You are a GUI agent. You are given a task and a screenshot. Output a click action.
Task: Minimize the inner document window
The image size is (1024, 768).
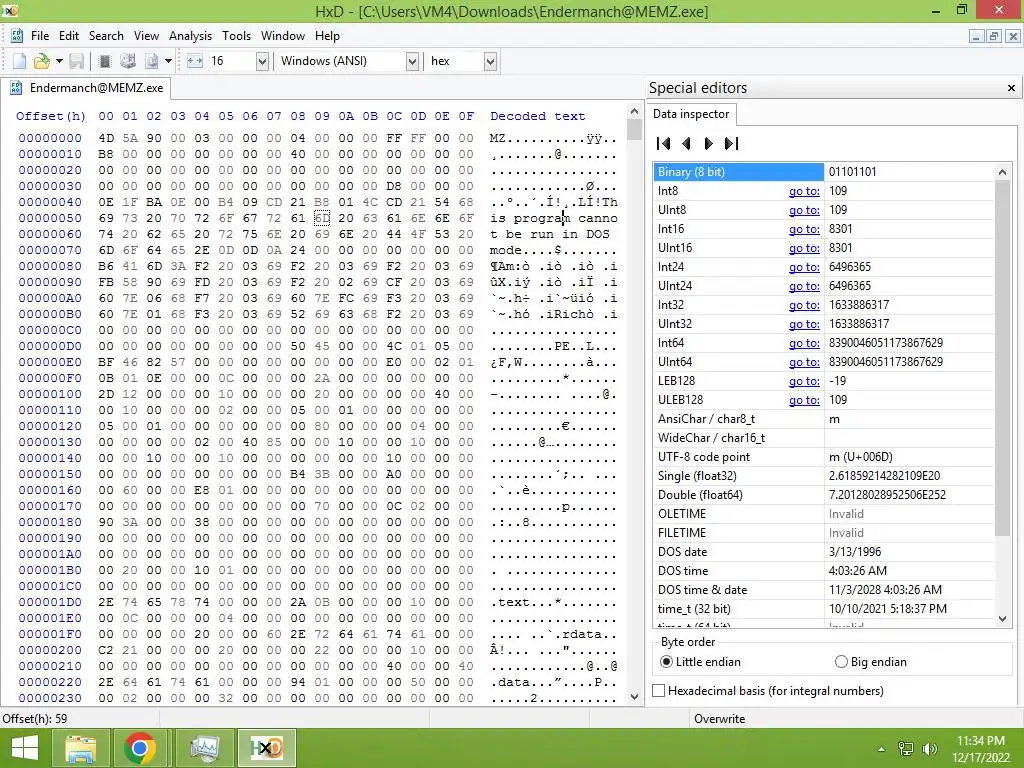976,36
